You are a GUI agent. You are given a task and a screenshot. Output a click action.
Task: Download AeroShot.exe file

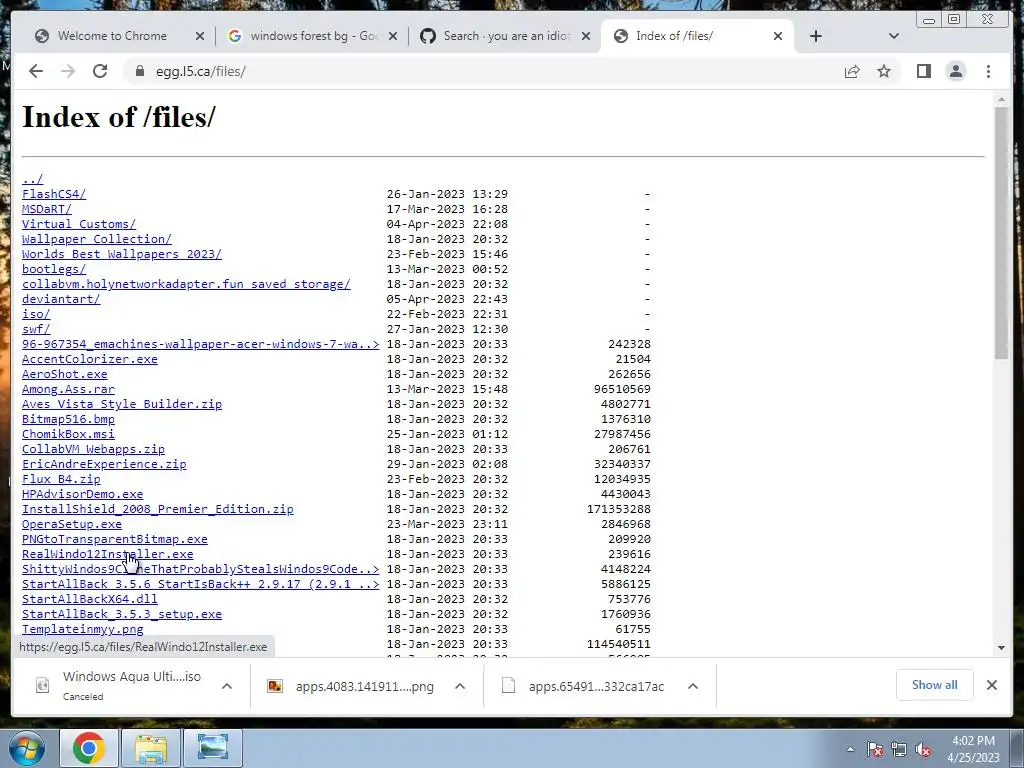[65, 374]
